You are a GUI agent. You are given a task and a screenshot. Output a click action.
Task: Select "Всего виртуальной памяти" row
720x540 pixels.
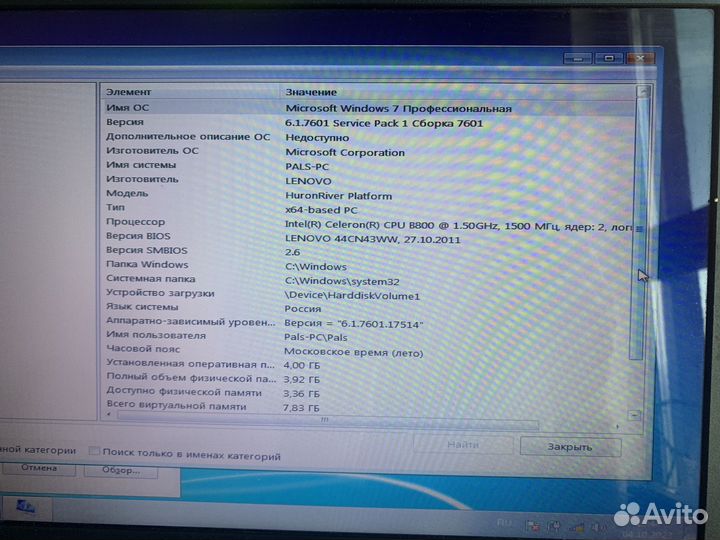click(369, 406)
